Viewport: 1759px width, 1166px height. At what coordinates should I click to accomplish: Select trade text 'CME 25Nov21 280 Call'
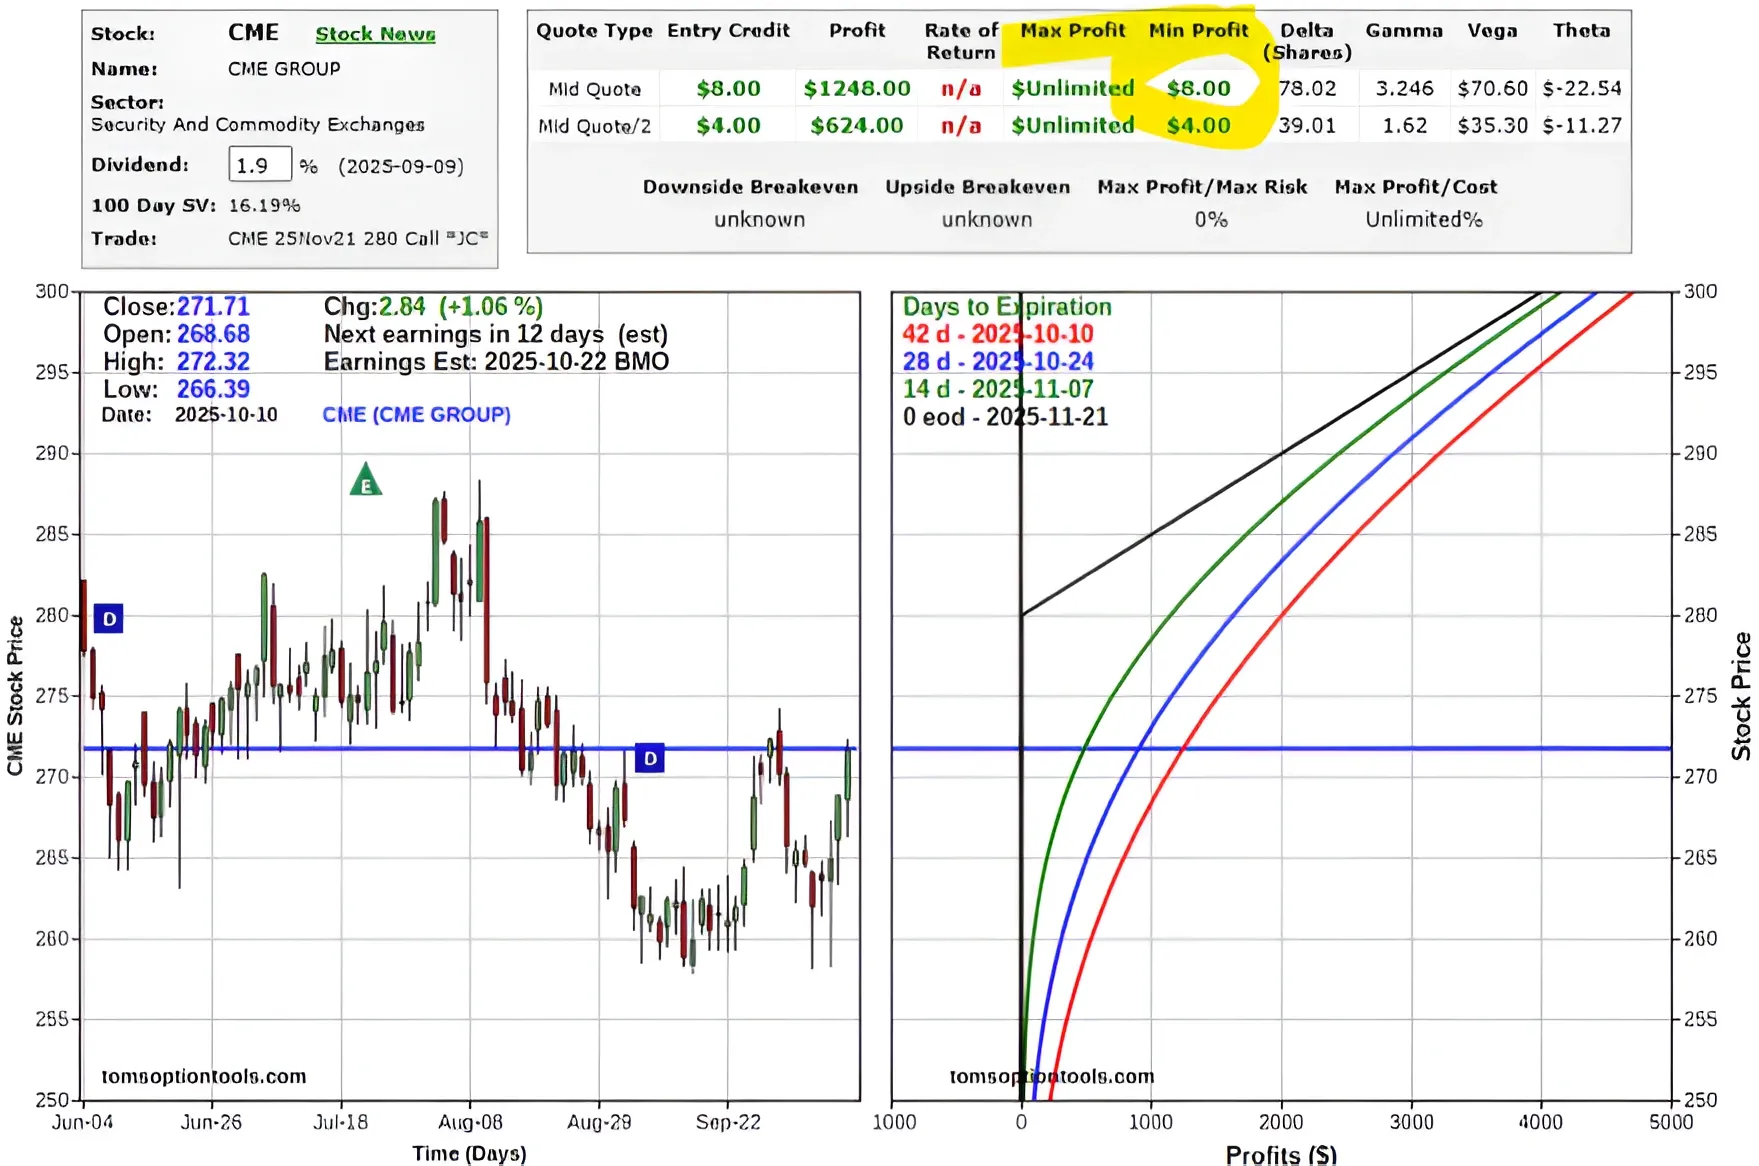(x=334, y=239)
